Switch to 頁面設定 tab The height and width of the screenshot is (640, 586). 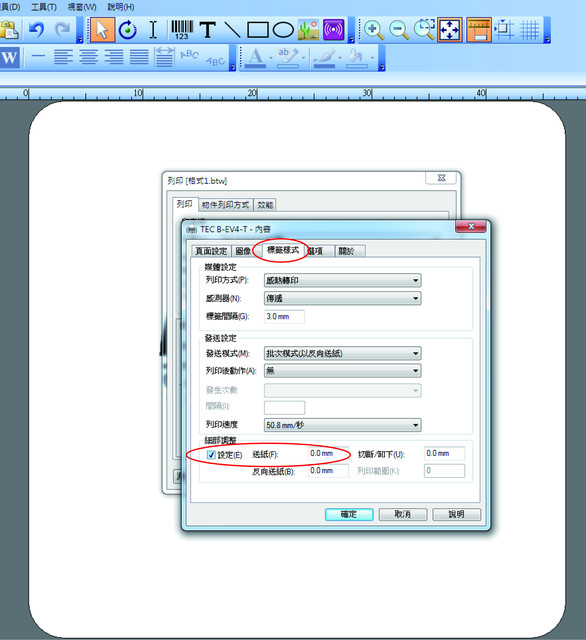[x=211, y=251]
